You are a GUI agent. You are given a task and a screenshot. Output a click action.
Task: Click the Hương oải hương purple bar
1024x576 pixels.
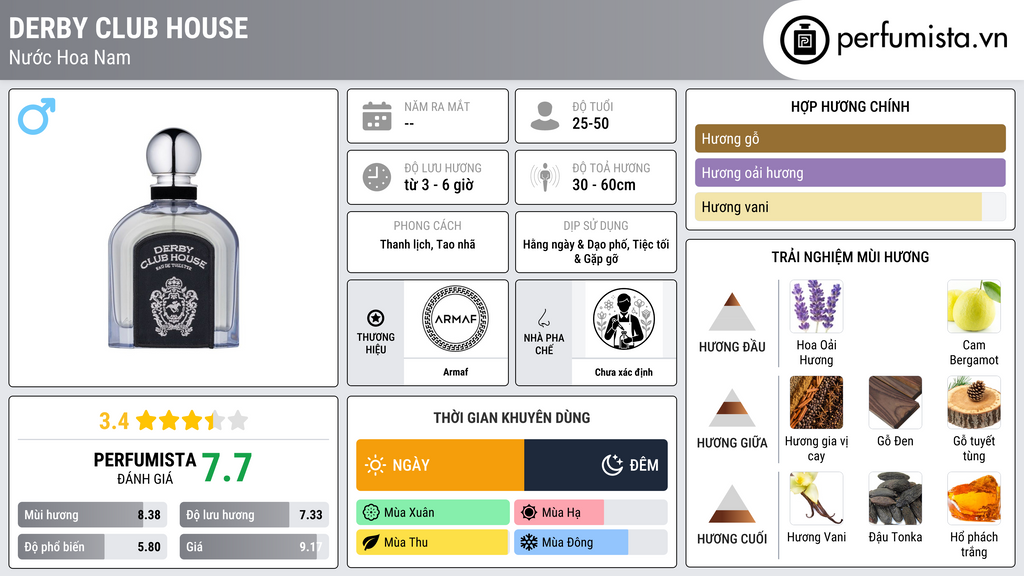pos(850,173)
